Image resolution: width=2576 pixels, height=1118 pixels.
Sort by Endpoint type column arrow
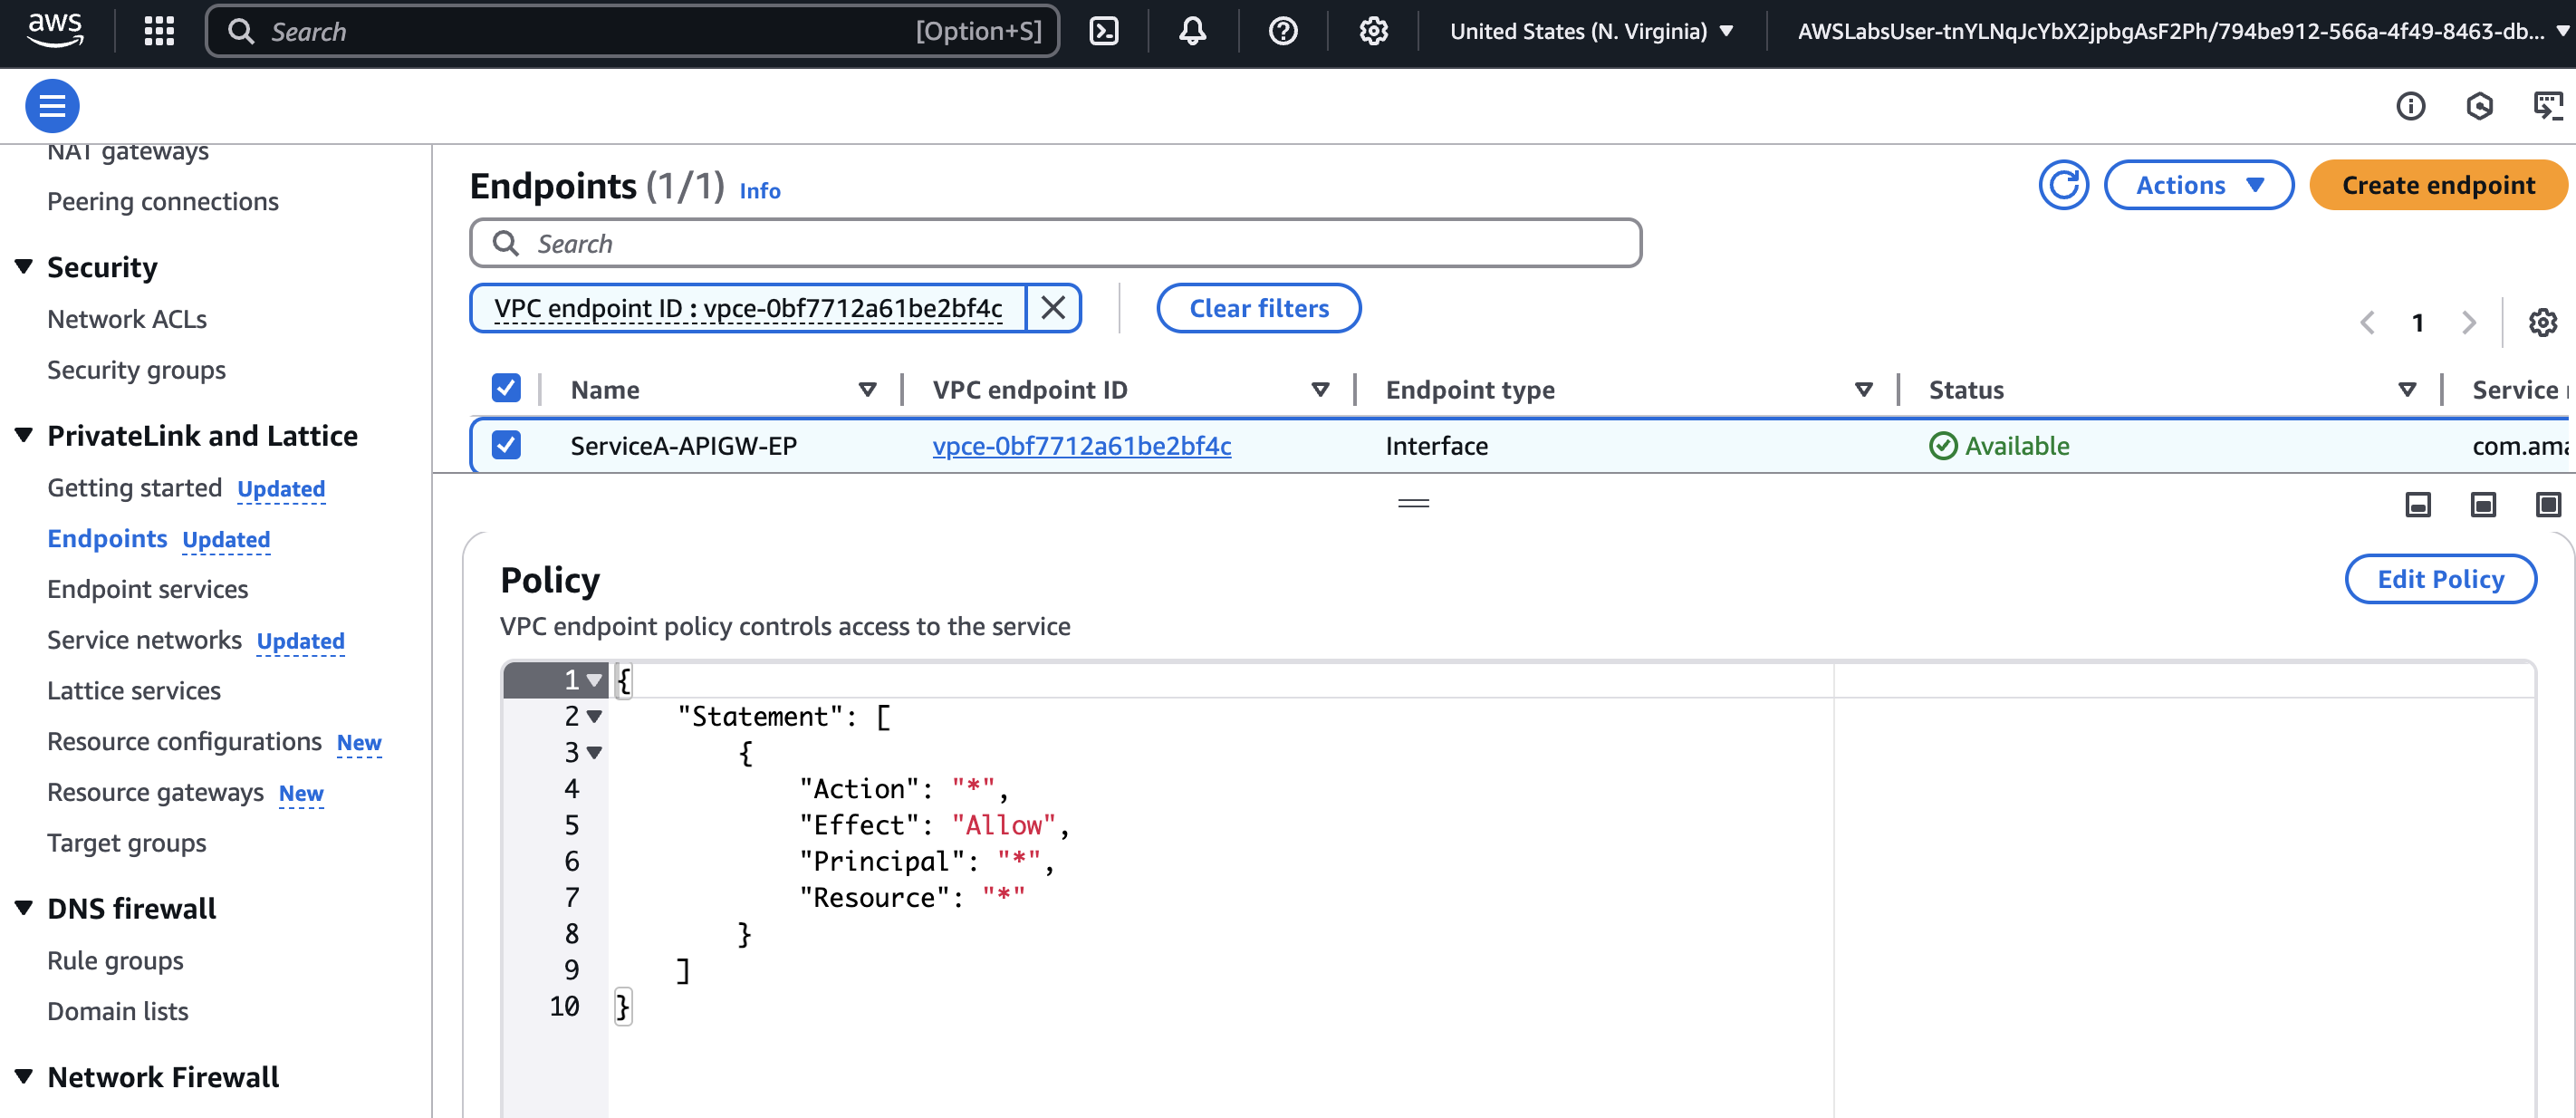click(1863, 389)
